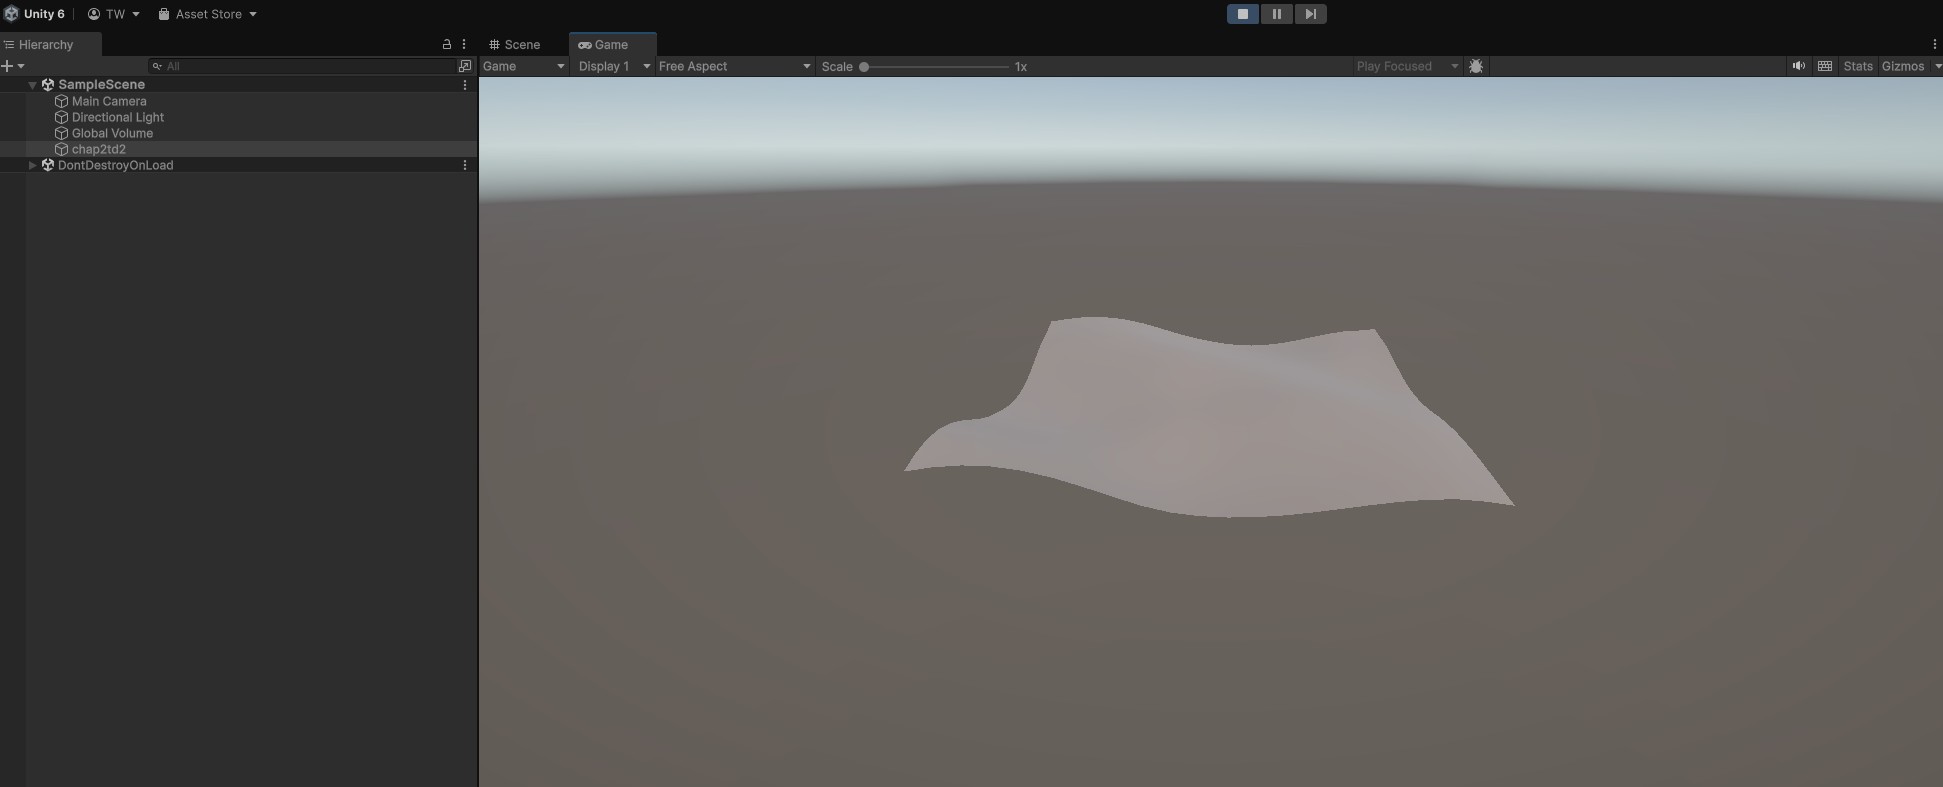1943x787 pixels.
Task: Click the Hierarchy search field
Action: pos(302,66)
